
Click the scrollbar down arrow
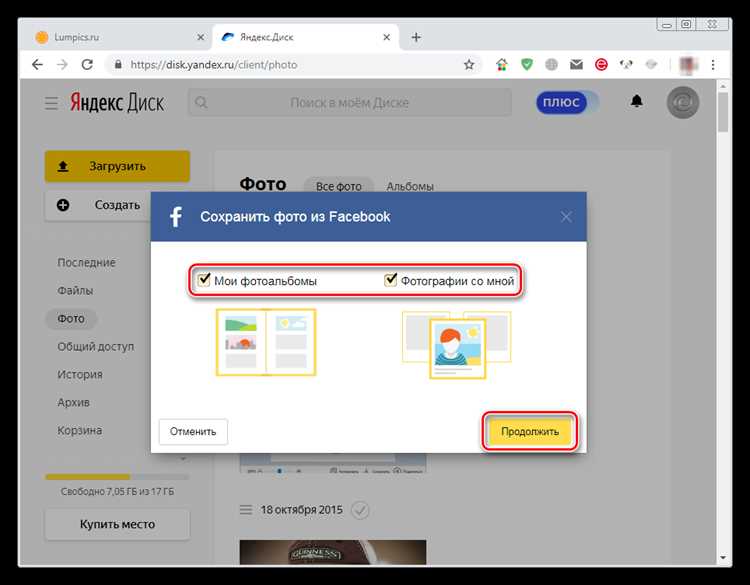pyautogui.click(x=723, y=558)
